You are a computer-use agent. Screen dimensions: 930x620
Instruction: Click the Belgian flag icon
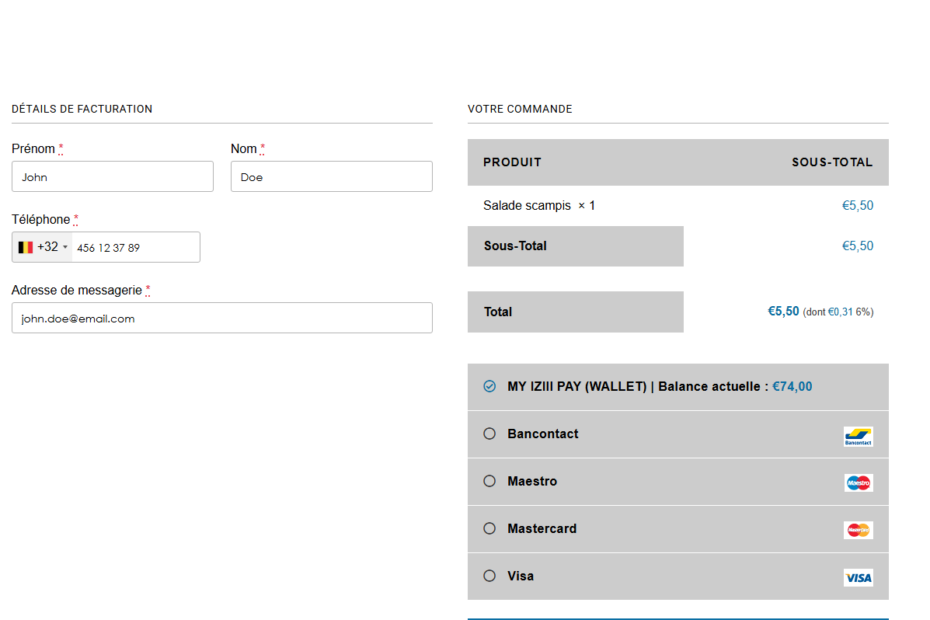coord(26,247)
